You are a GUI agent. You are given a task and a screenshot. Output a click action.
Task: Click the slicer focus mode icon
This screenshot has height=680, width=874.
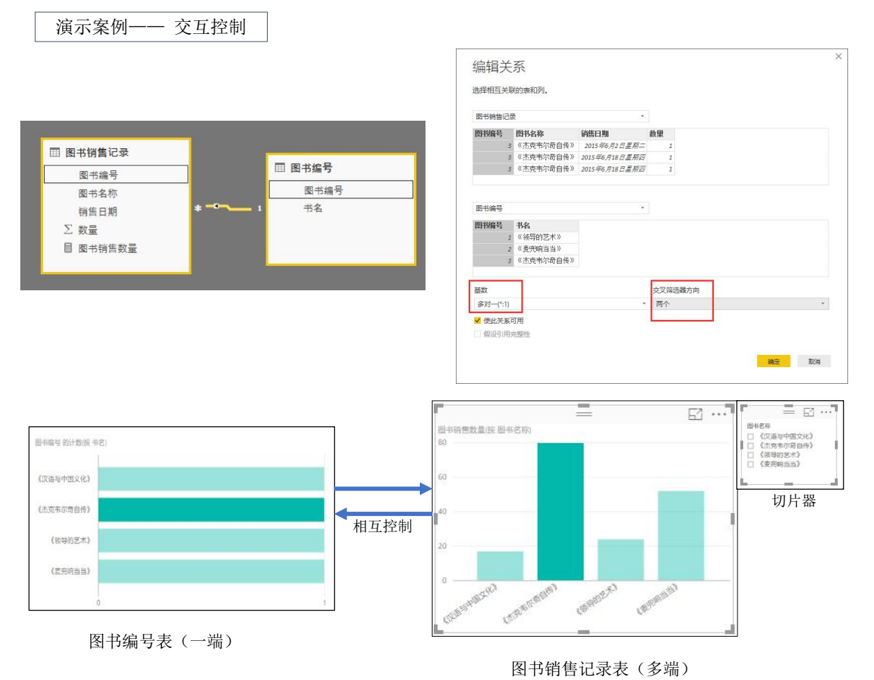809,412
